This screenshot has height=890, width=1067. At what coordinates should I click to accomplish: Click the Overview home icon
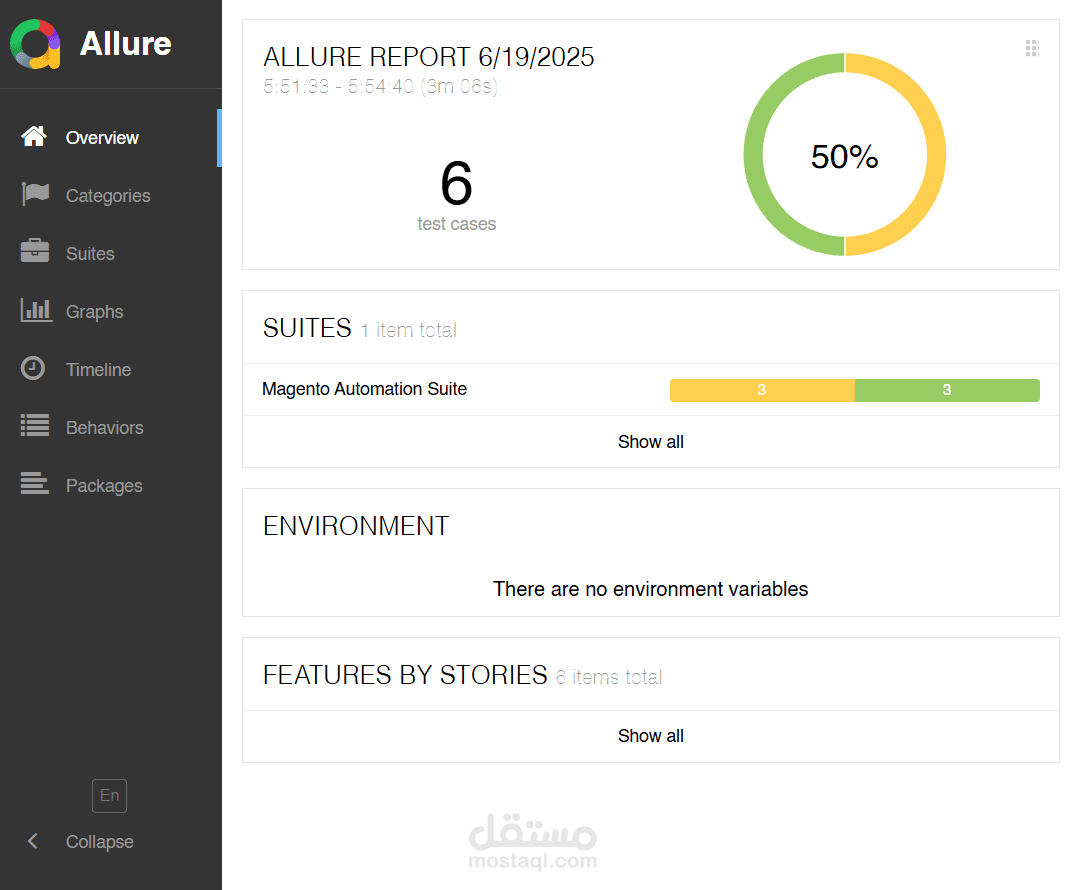click(x=34, y=137)
